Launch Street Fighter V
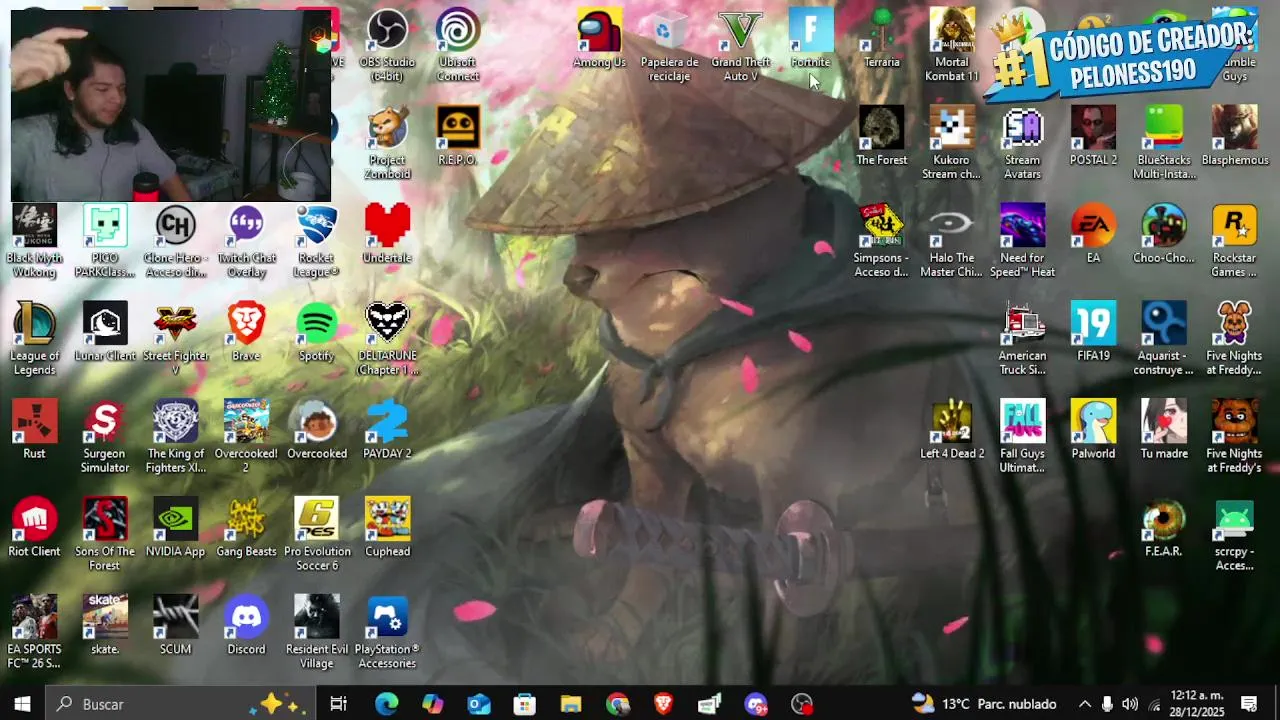This screenshot has width=1280, height=720. tap(175, 340)
